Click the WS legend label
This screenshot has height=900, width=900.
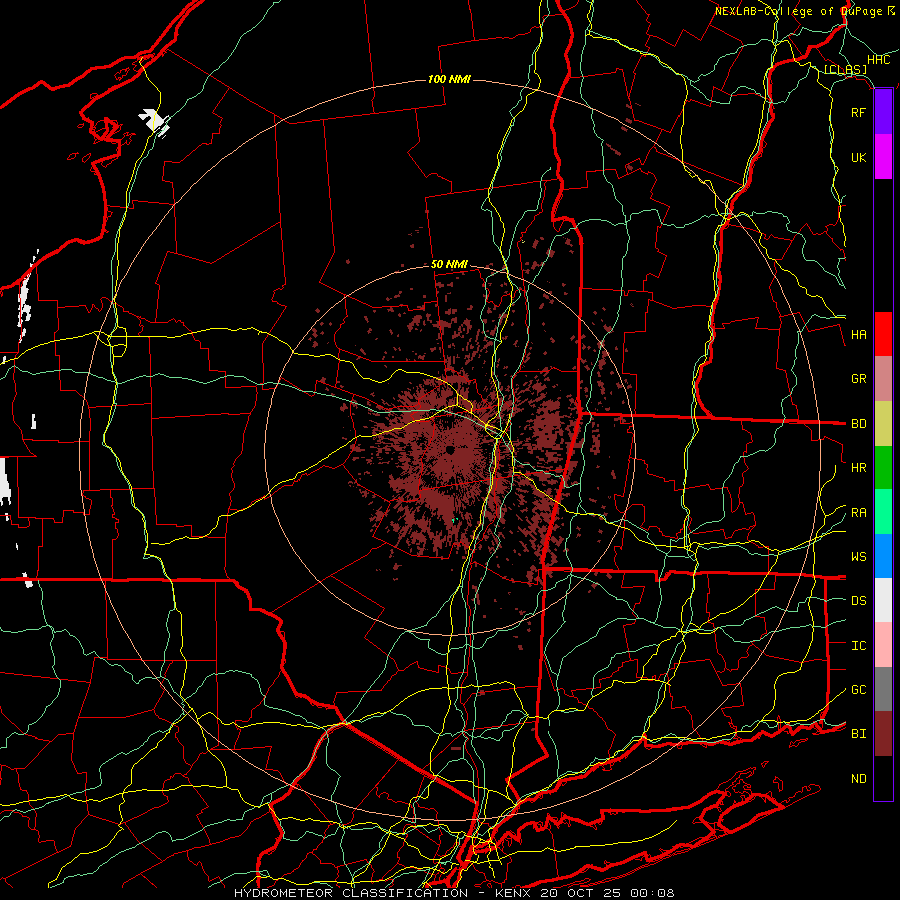[858, 557]
